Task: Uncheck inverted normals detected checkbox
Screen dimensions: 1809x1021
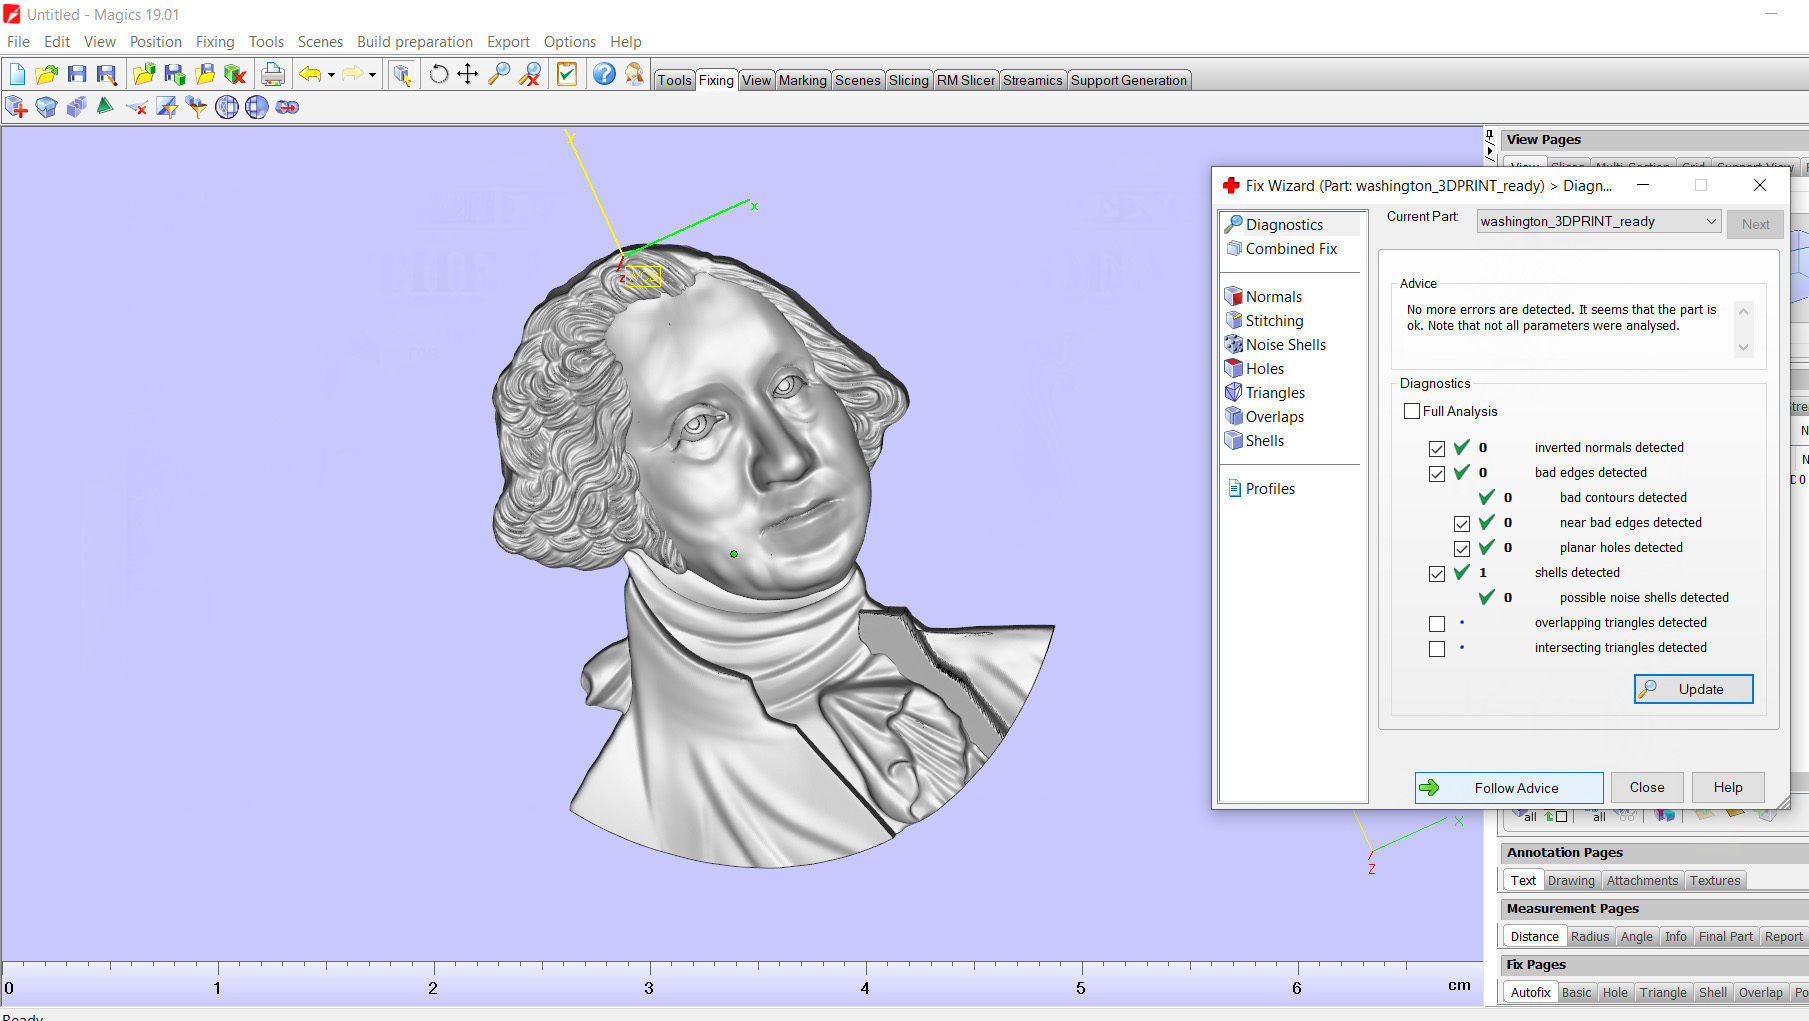Action: pos(1437,448)
